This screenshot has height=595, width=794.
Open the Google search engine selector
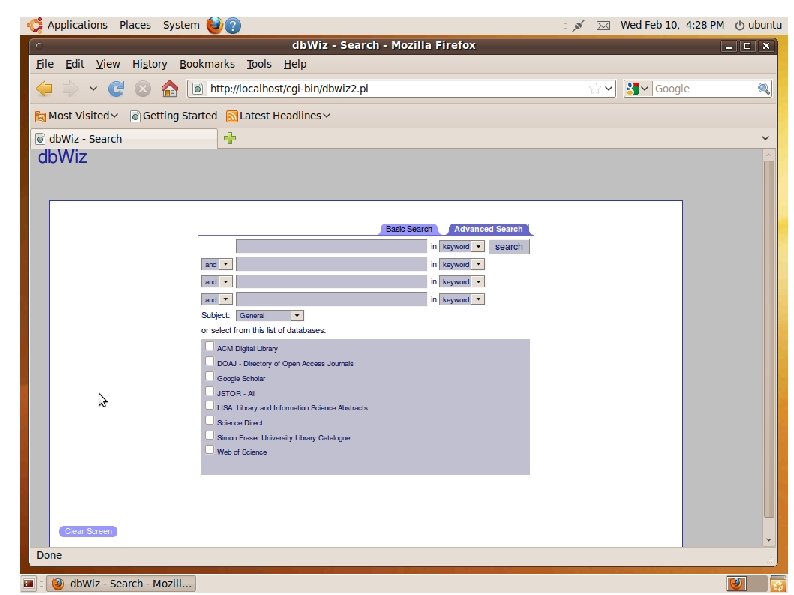coord(637,89)
